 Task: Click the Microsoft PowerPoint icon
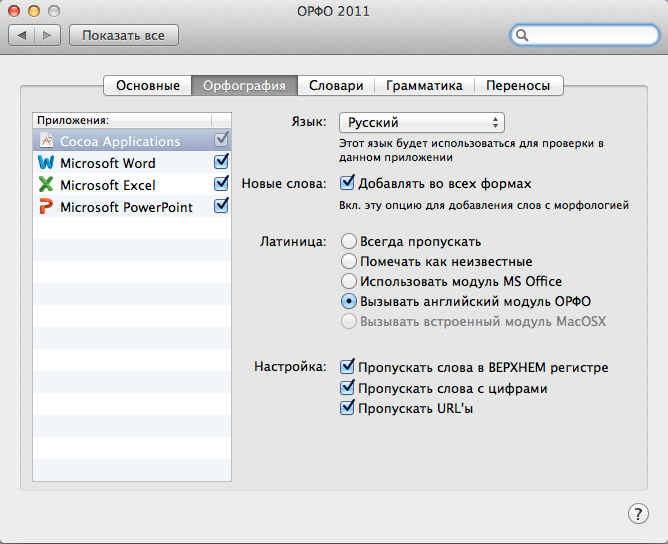coord(46,207)
